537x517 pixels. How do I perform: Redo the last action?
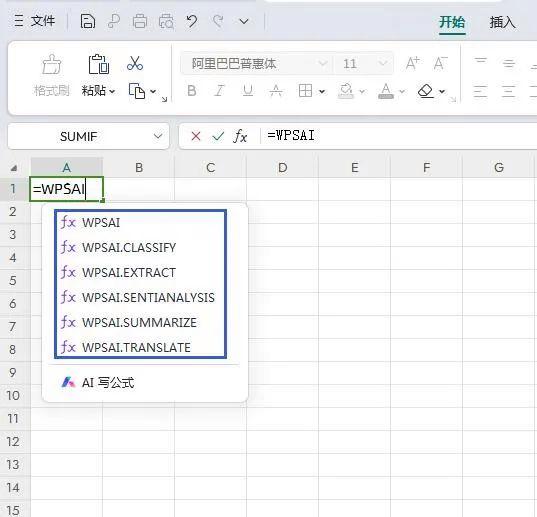[x=218, y=21]
